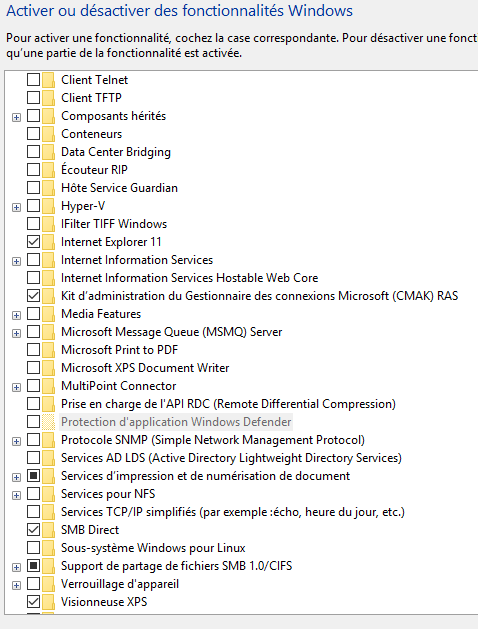Screen dimensions: 478x629
Task: Select the Client Telnet folder icon
Action: (48, 80)
